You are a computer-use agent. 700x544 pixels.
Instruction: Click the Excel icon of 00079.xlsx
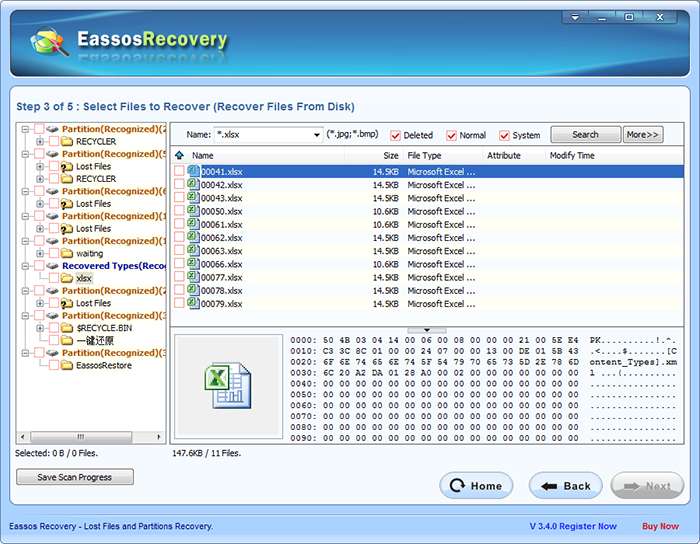tap(193, 303)
